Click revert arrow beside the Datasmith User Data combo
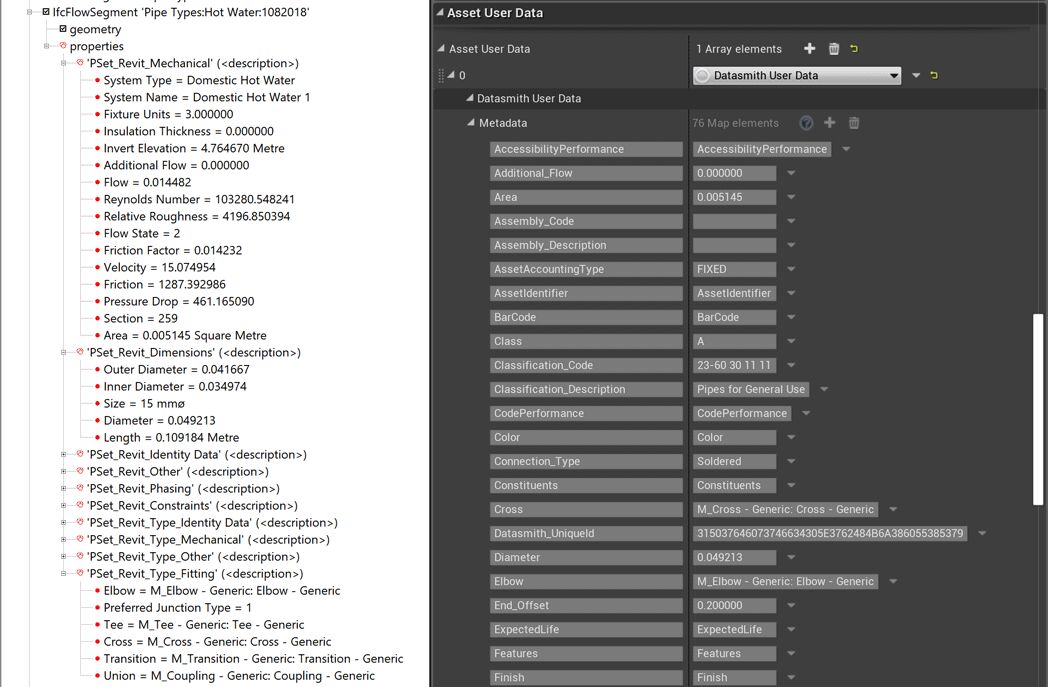1048x687 pixels. tap(934, 75)
